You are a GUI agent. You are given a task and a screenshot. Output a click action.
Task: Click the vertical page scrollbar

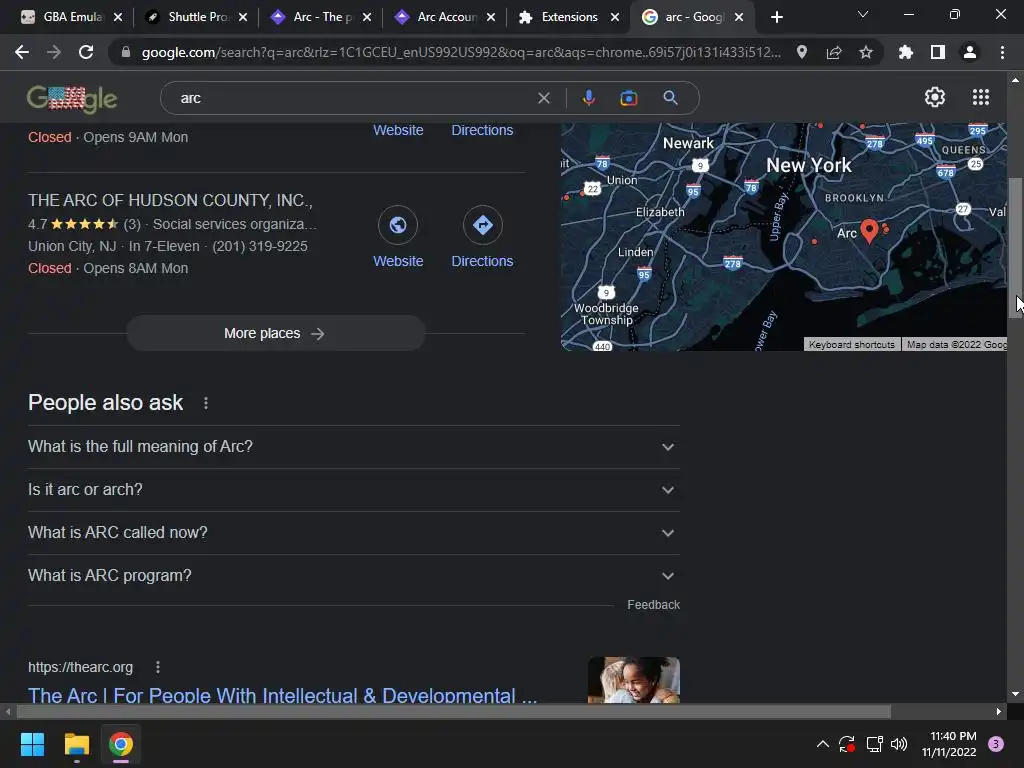point(1015,248)
